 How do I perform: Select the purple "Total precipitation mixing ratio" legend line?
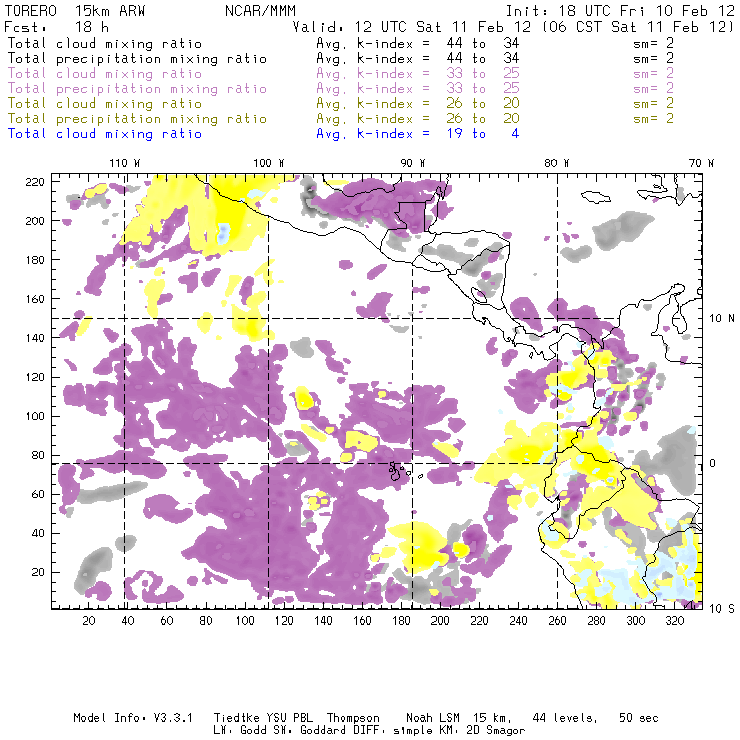[137, 89]
